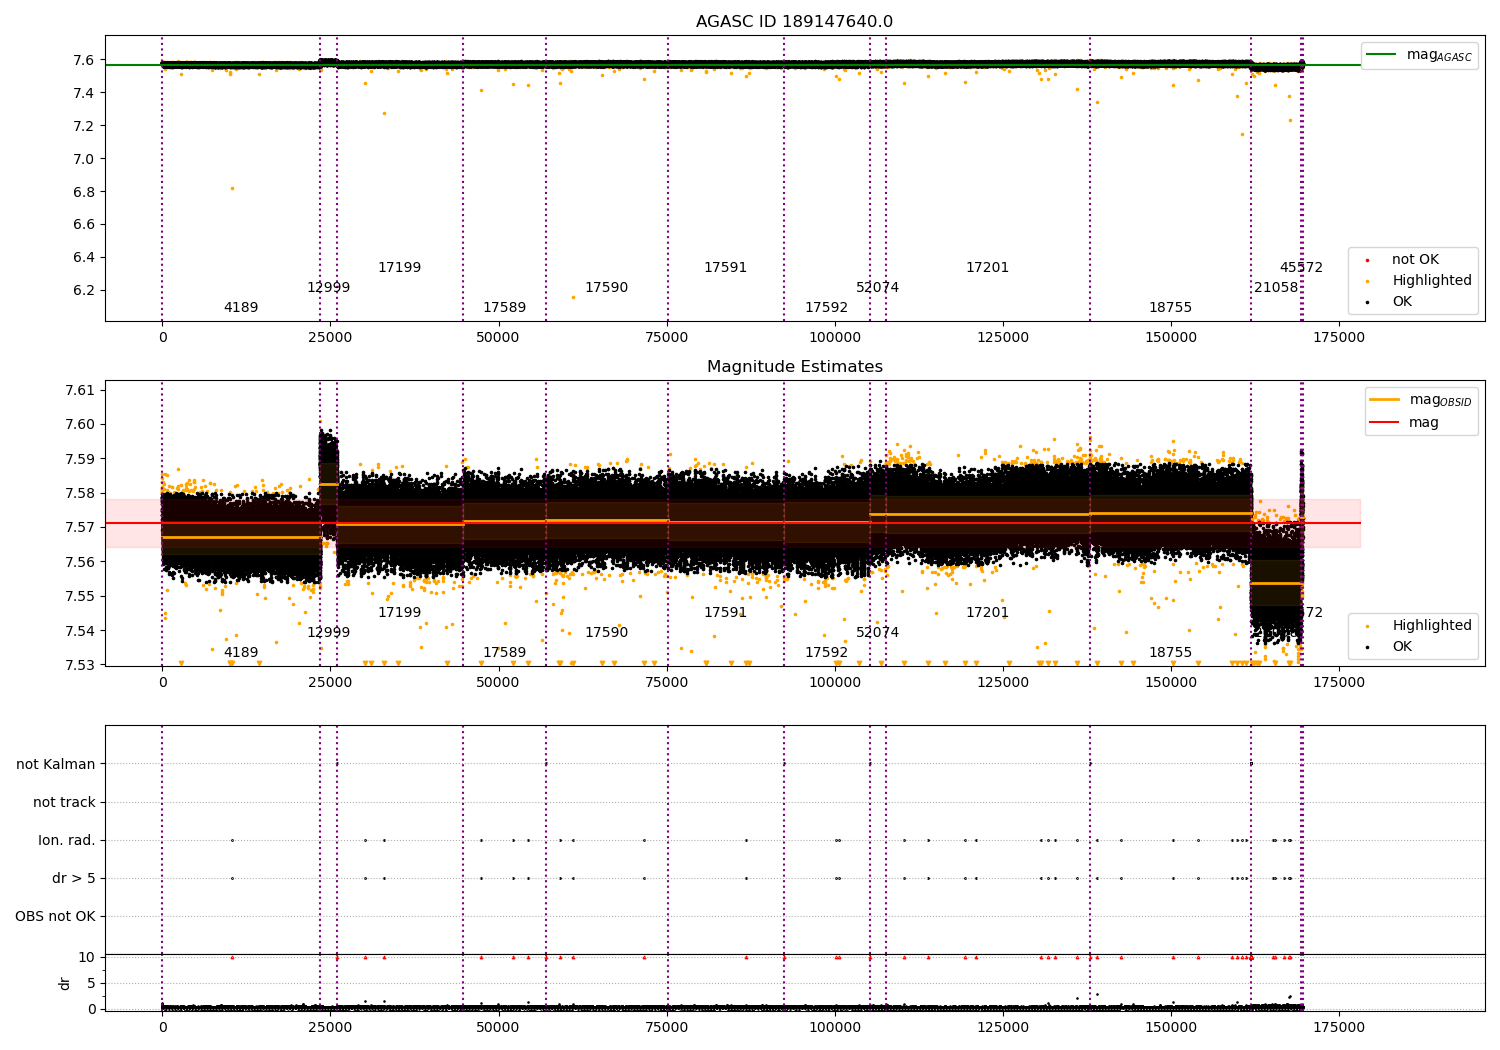This screenshot has height=1050, width=1500.
Task: Click the 'not track' axis label
Action: (x=64, y=802)
